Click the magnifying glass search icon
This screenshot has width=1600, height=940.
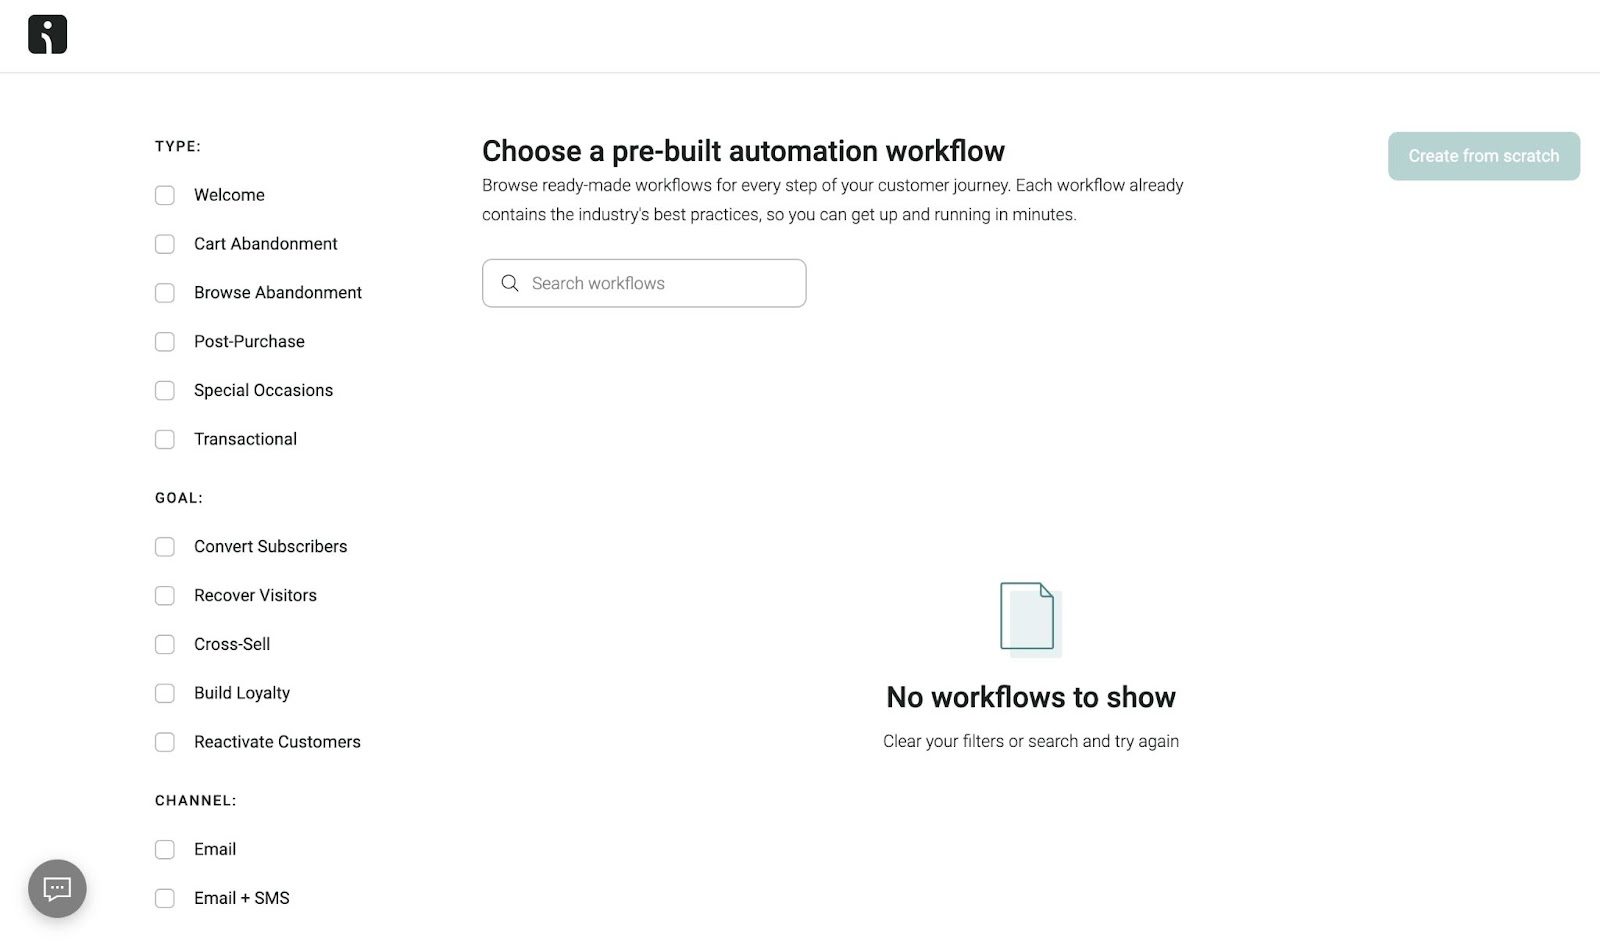(510, 283)
